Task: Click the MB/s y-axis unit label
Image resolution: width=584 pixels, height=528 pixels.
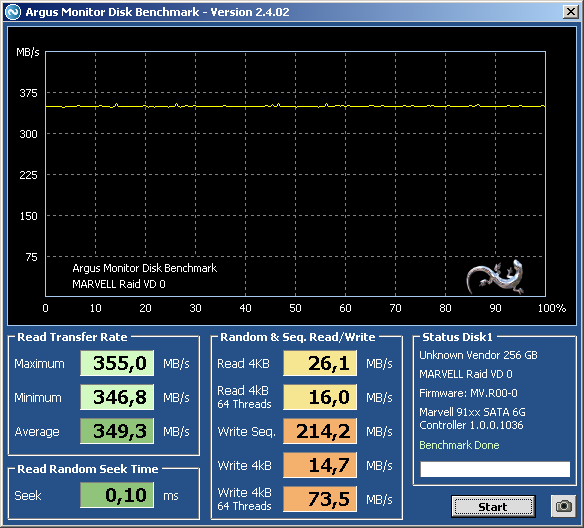Action: click(x=28, y=52)
